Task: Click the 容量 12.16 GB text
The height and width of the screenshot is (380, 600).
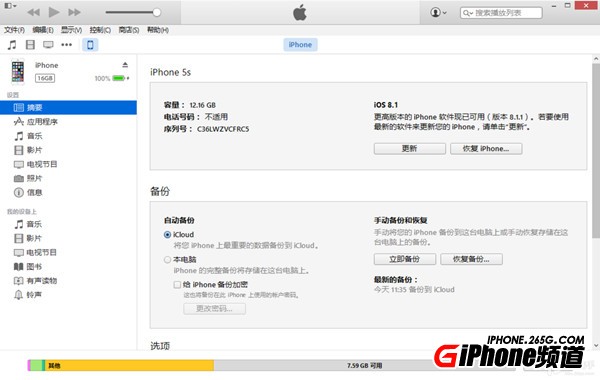Action: coord(190,105)
